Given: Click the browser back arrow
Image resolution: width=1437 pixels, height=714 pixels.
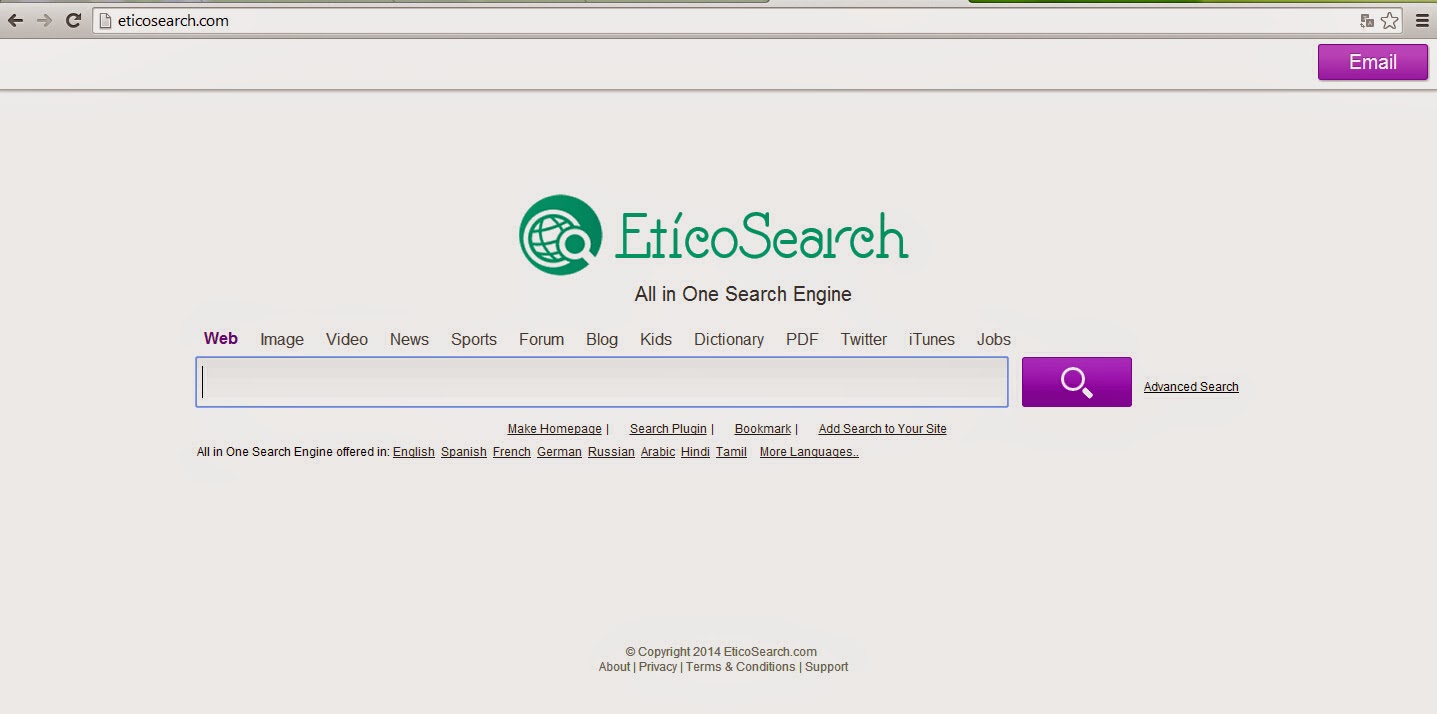Looking at the screenshot, I should [15, 20].
